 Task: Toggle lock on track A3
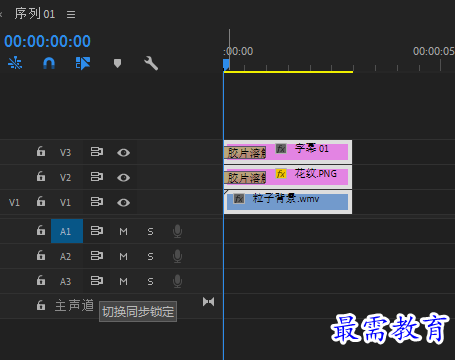pos(41,281)
